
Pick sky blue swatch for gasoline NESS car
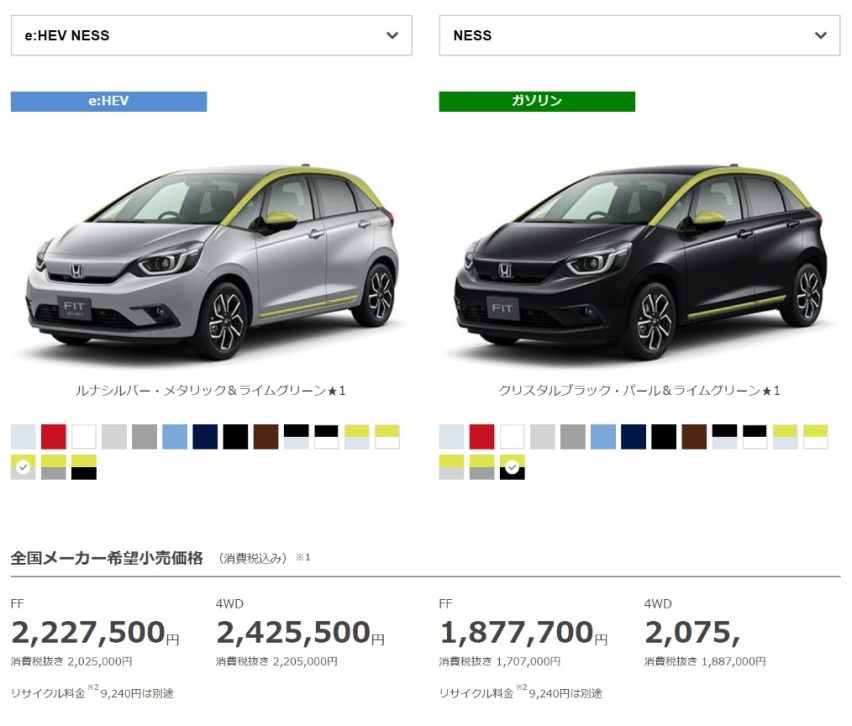(603, 437)
